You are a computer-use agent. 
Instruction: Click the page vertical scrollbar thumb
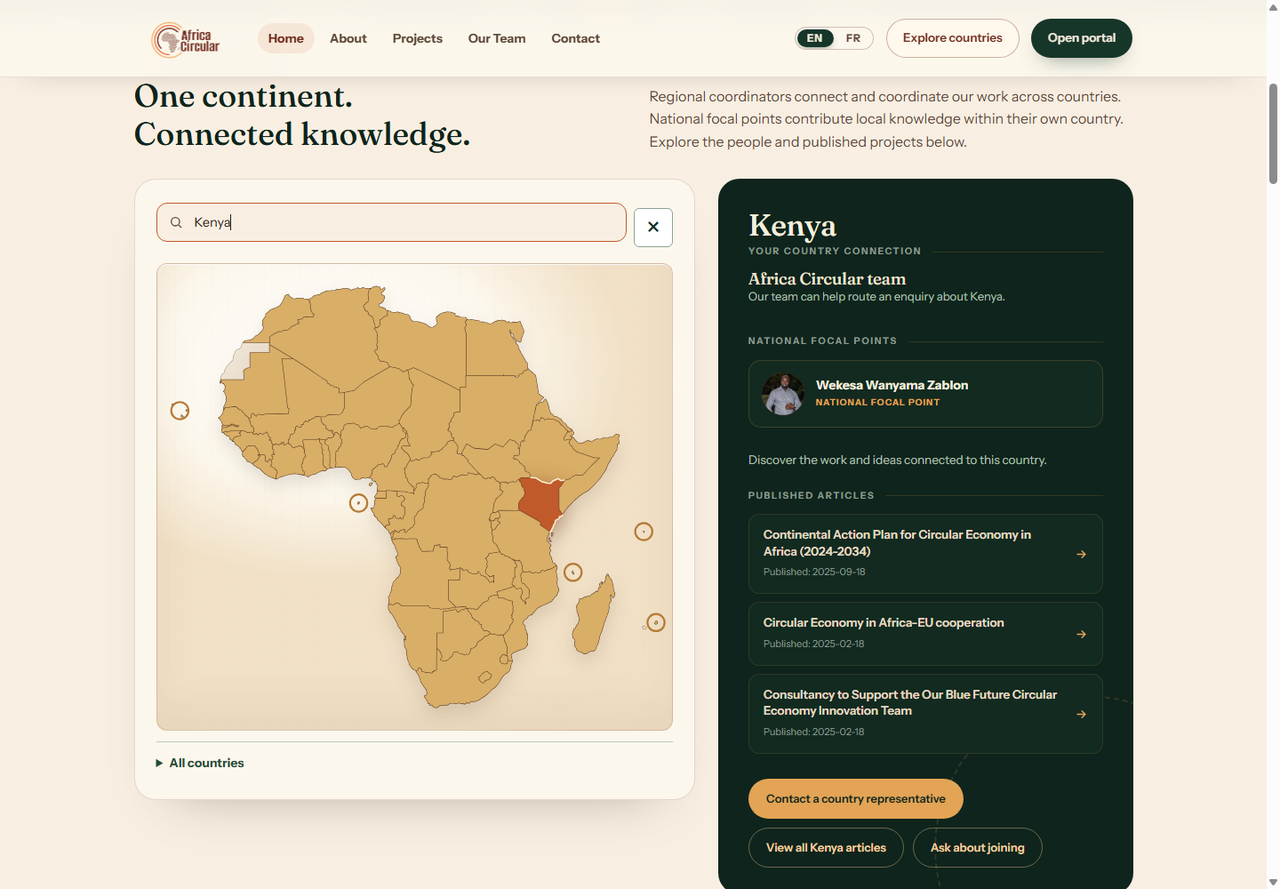click(1273, 133)
